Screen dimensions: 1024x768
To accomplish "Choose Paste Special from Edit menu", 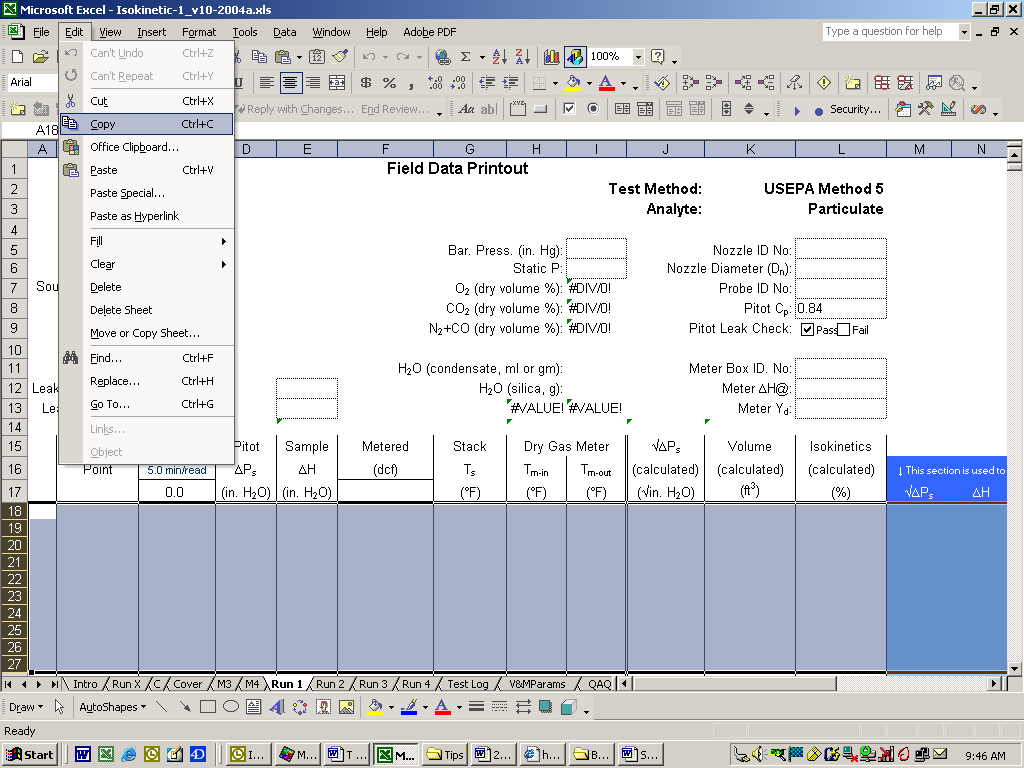I will point(146,193).
